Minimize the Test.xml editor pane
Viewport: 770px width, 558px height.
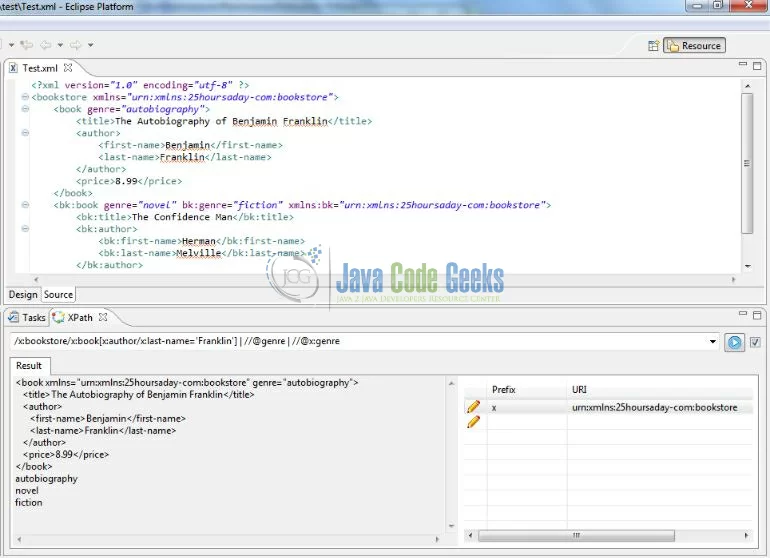tap(742, 64)
